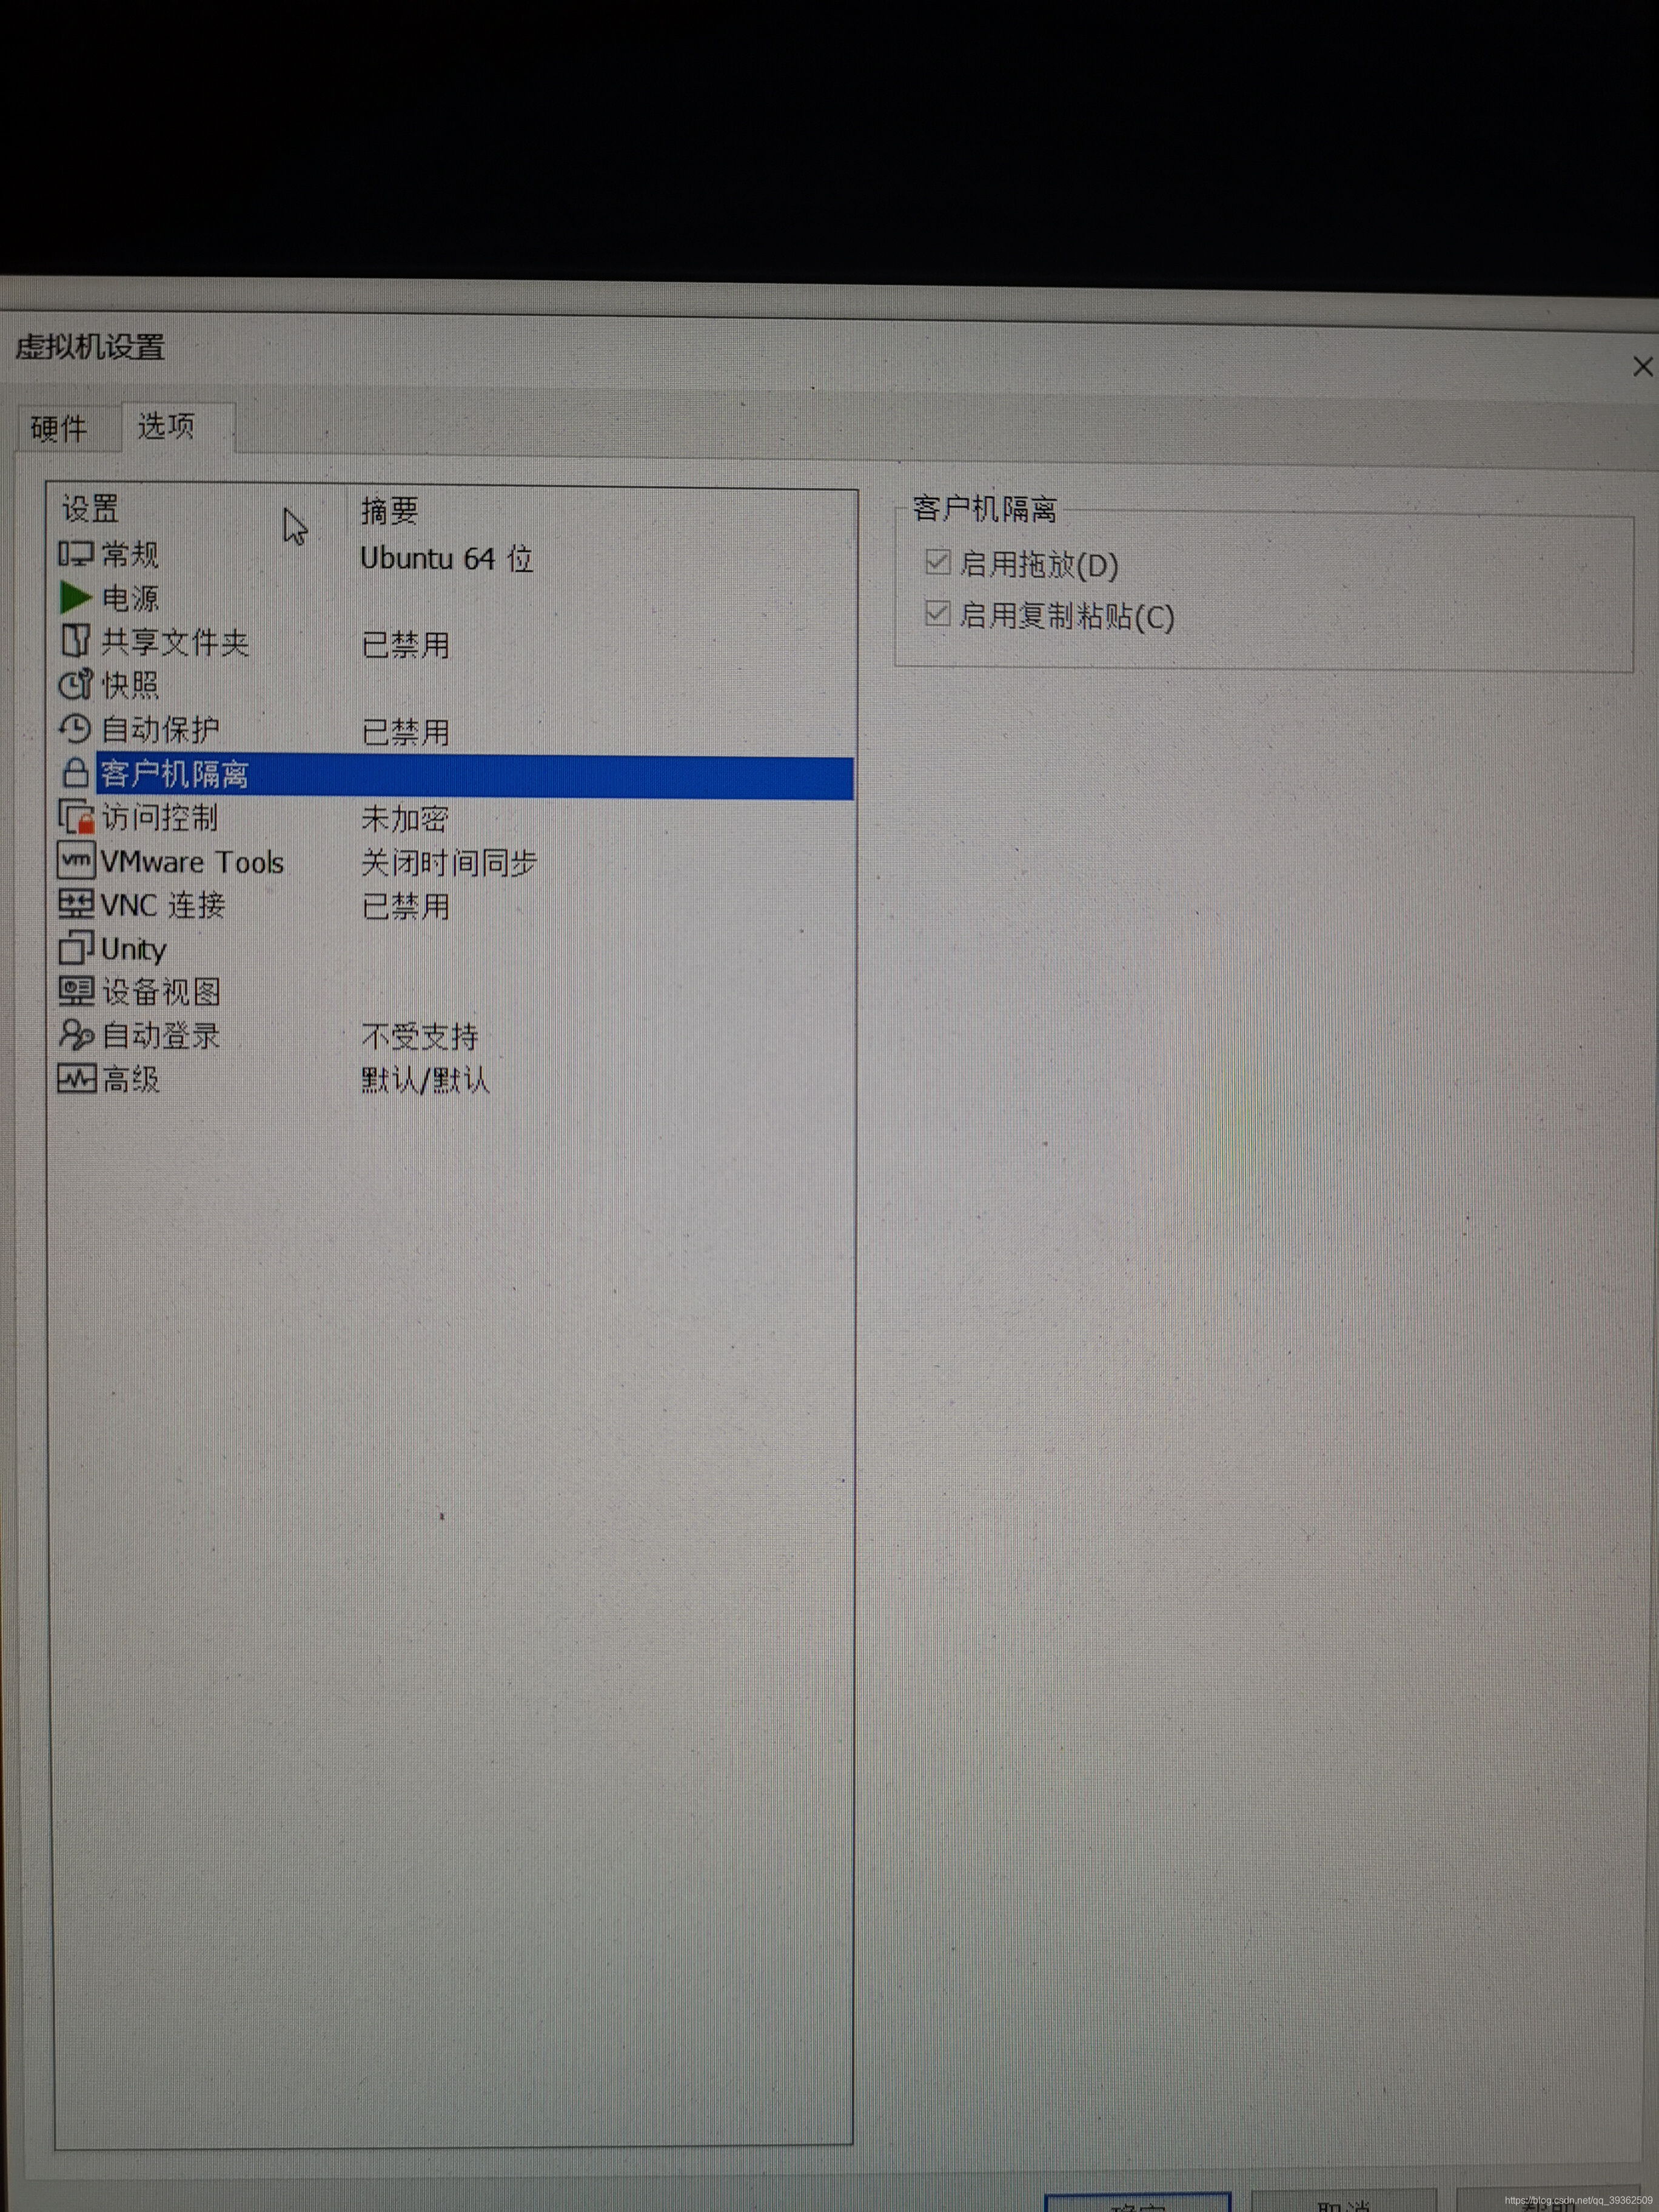Click the AutoProtect (自动保护) icon
Image resolution: width=1659 pixels, height=2212 pixels.
[76, 729]
